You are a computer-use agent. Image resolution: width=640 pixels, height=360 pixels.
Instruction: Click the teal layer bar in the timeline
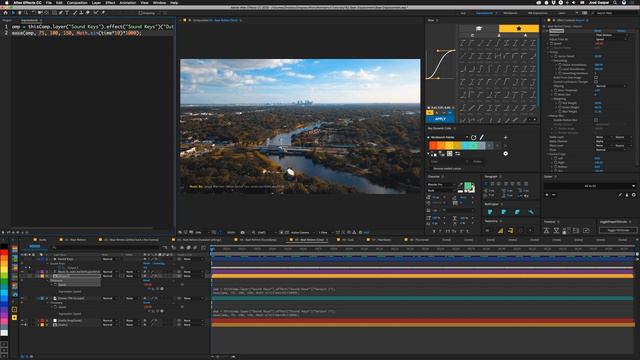pyautogui.click(x=422, y=298)
